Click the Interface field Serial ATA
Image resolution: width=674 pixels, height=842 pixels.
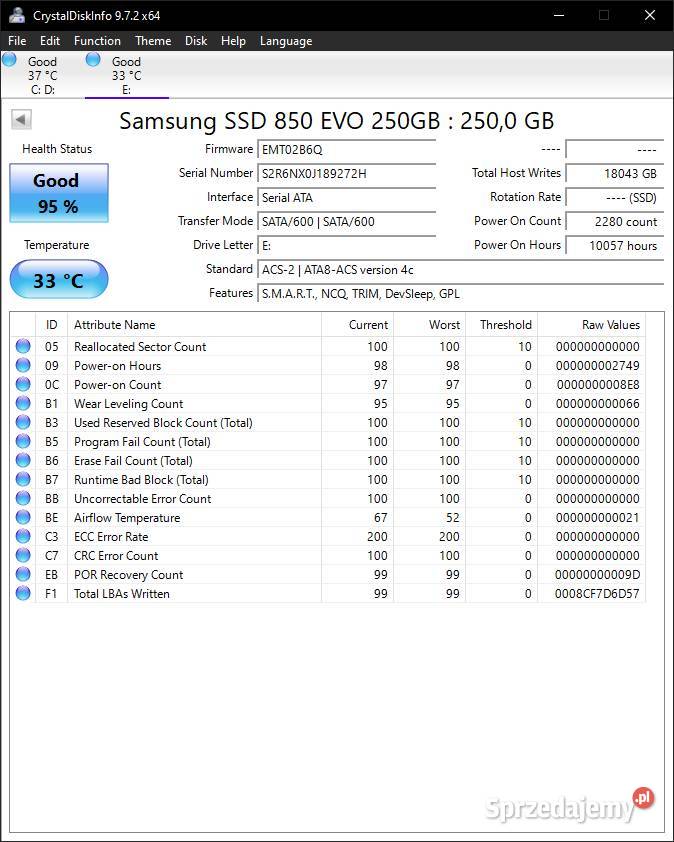pos(346,198)
